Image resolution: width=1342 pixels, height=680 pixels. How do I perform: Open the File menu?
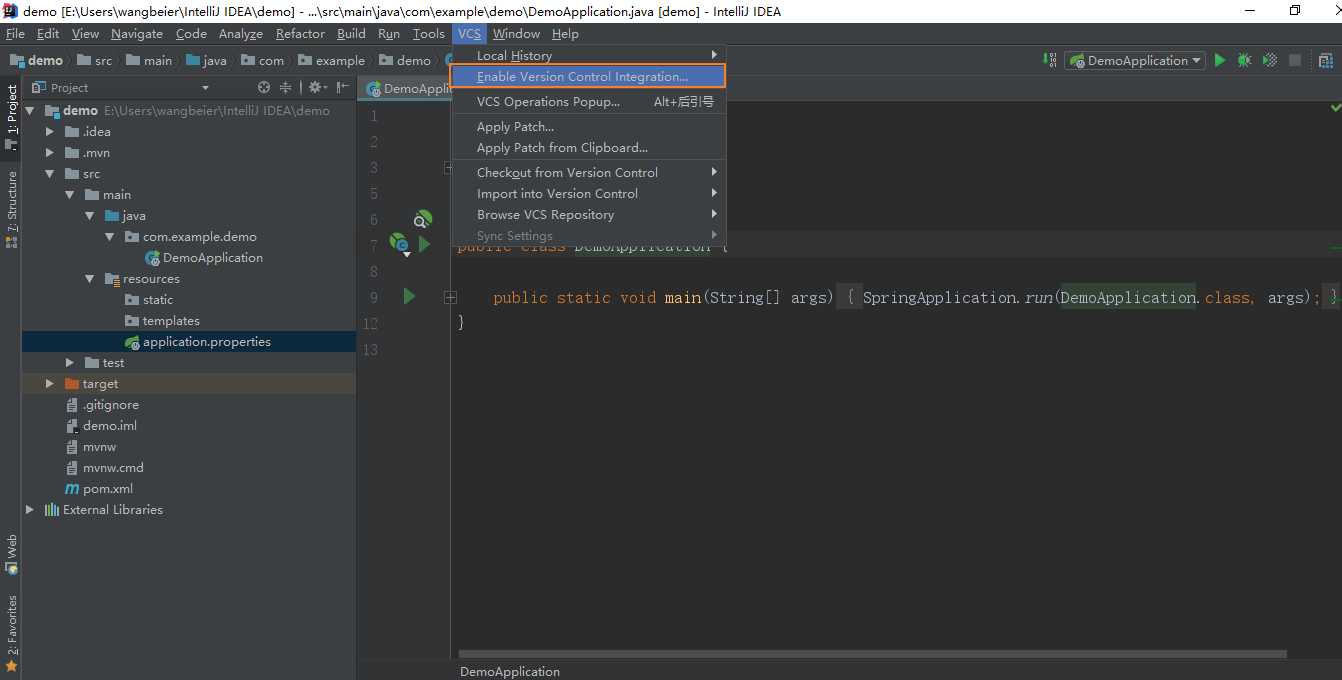tap(15, 34)
